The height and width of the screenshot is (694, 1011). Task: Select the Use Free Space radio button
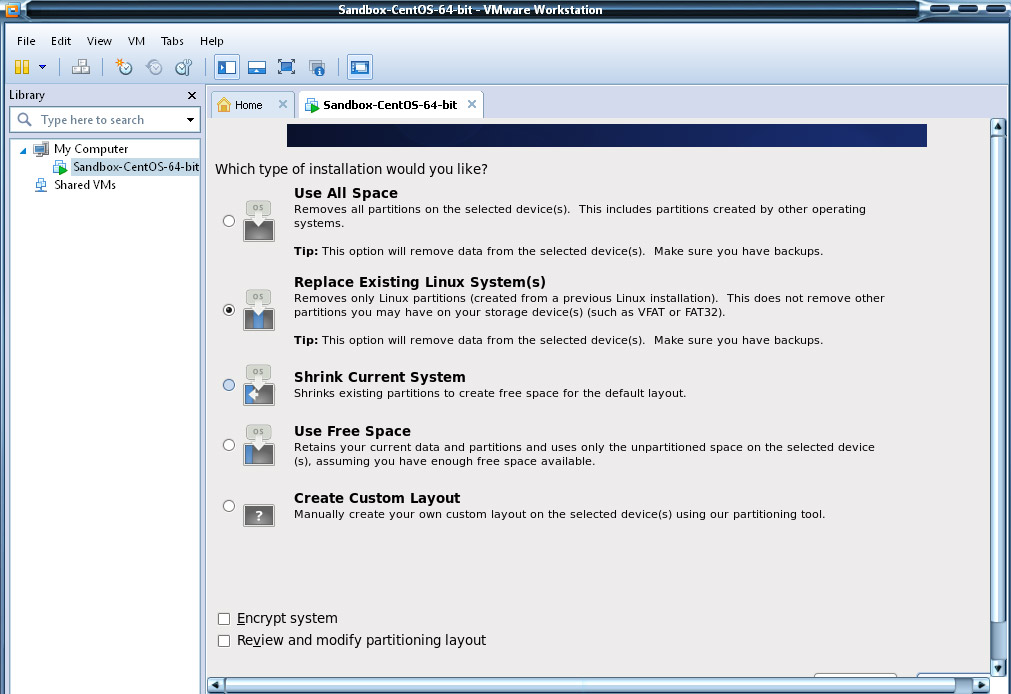[x=229, y=445]
